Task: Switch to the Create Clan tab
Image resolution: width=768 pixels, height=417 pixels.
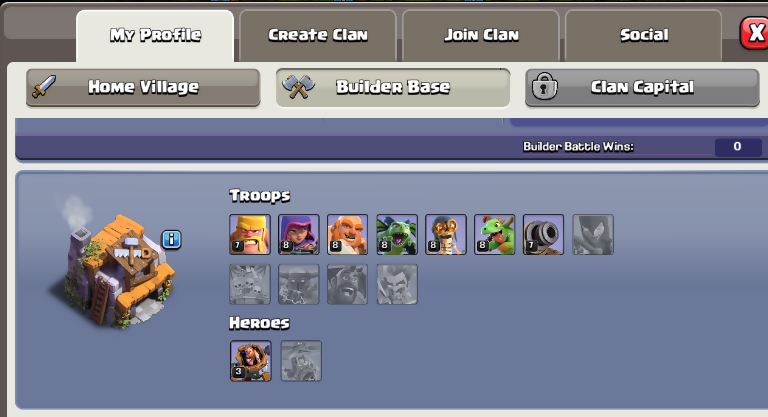Action: 318,35
